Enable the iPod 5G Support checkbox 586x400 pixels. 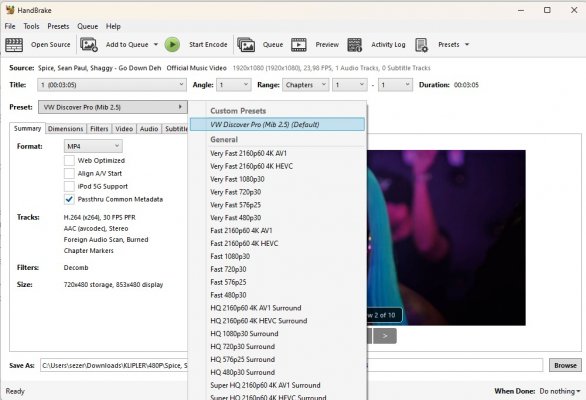coord(69,186)
